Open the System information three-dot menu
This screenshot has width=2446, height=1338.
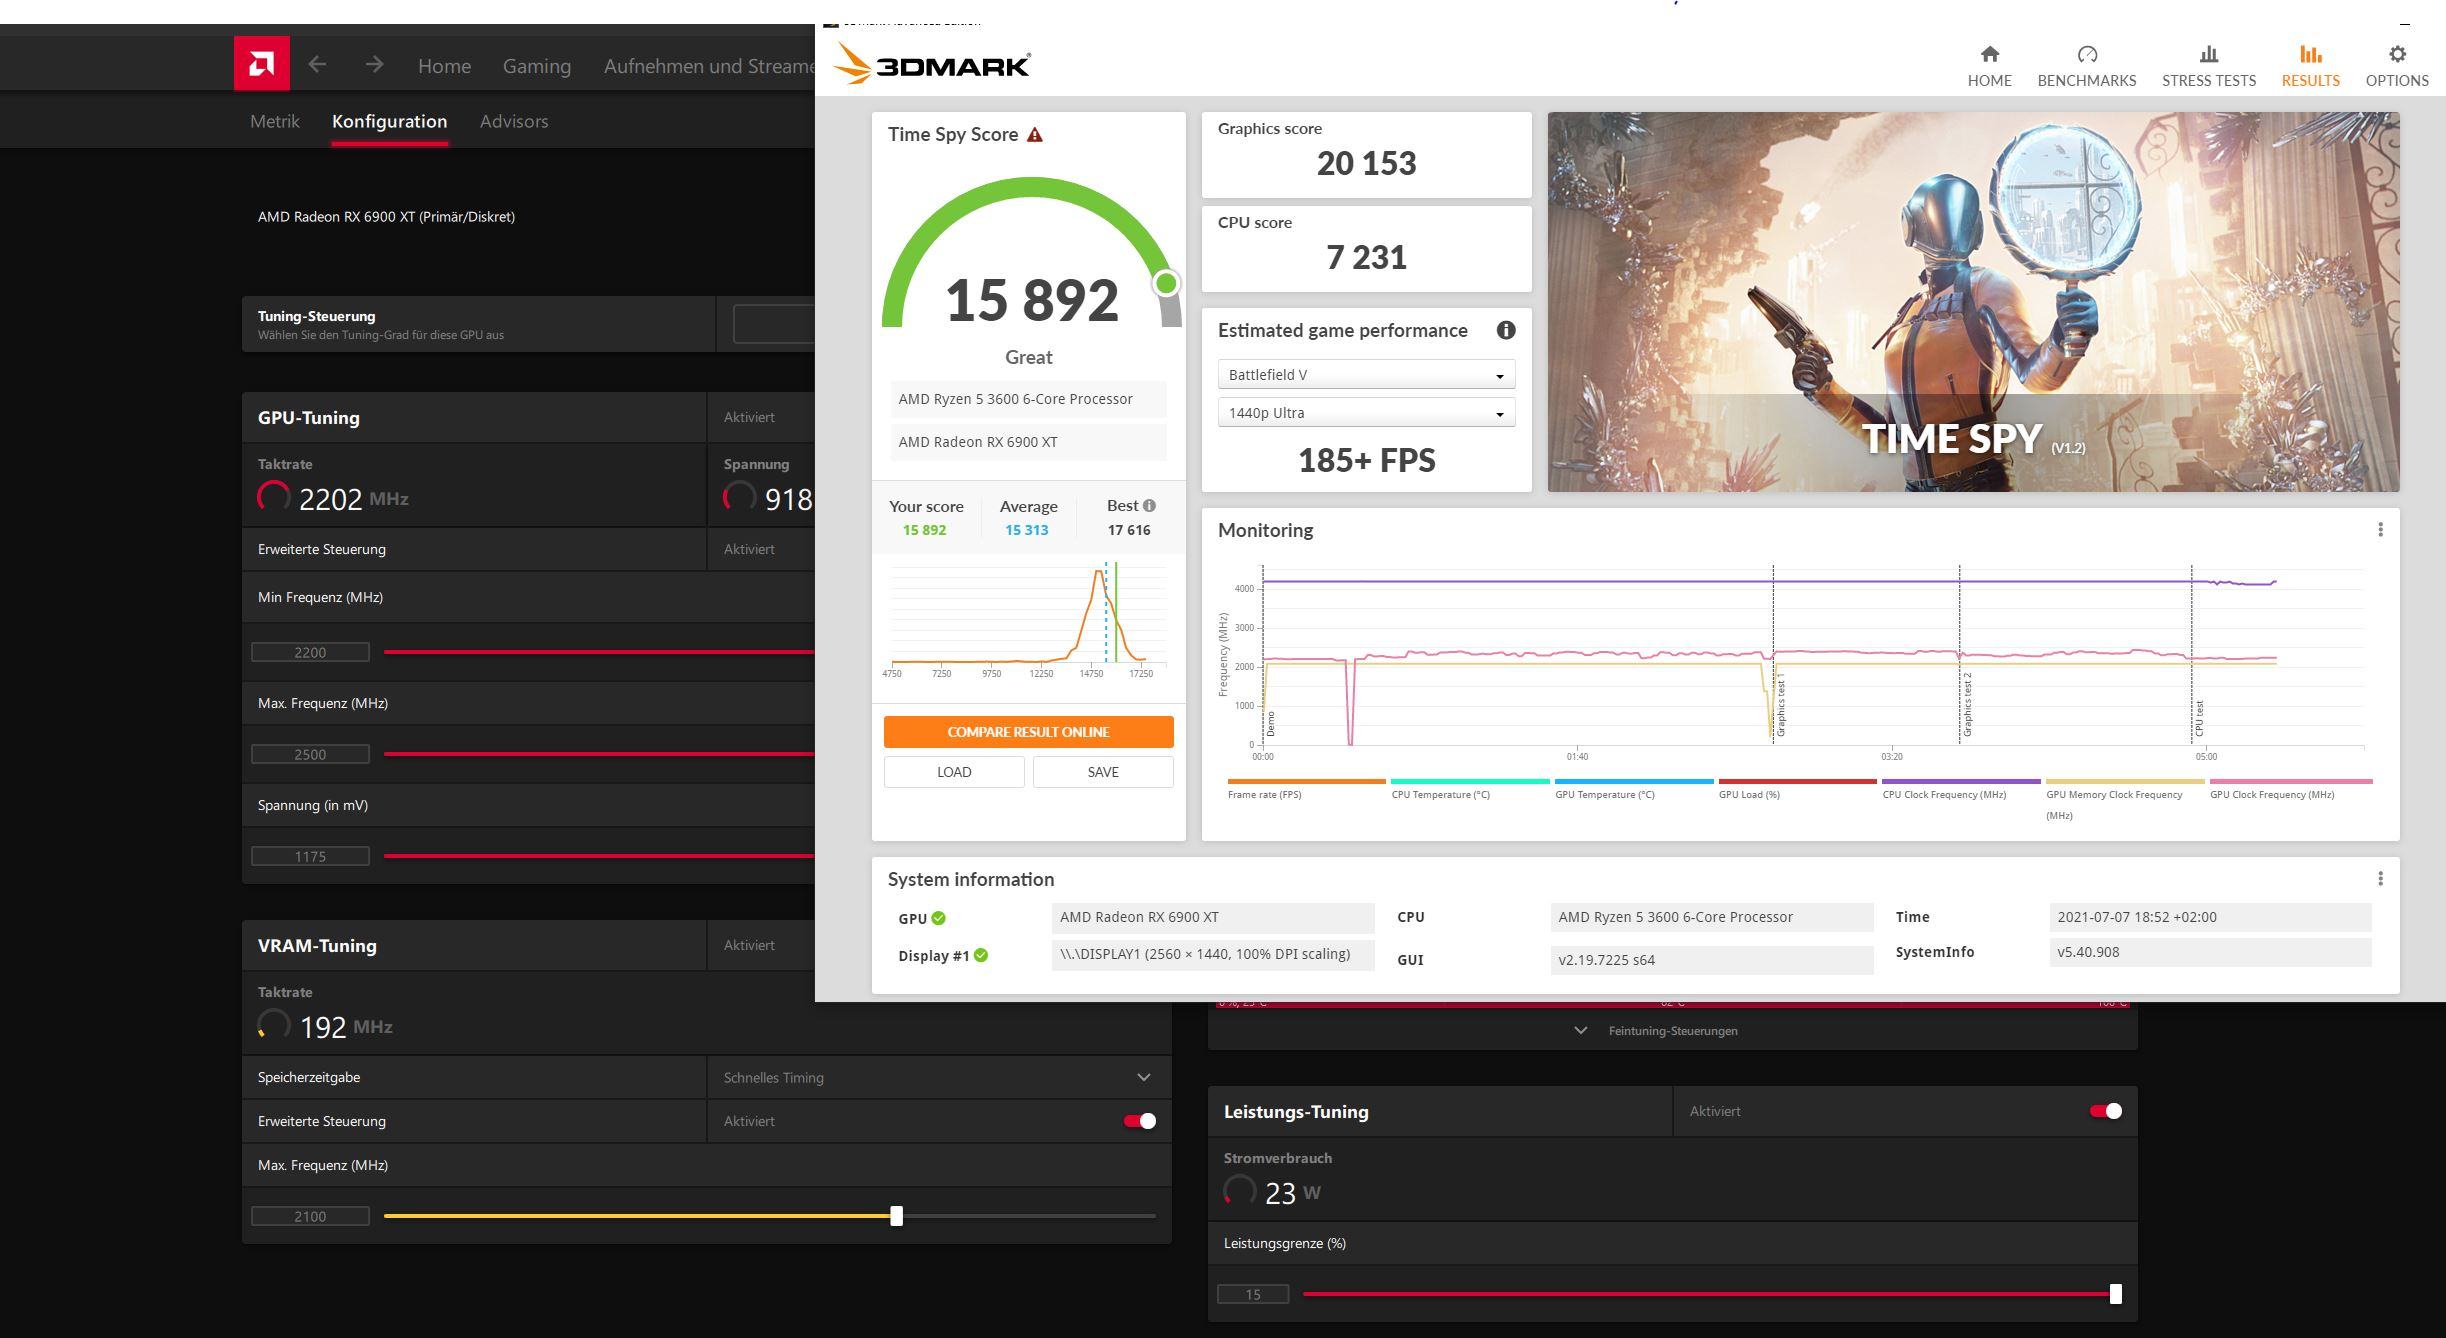click(2380, 879)
